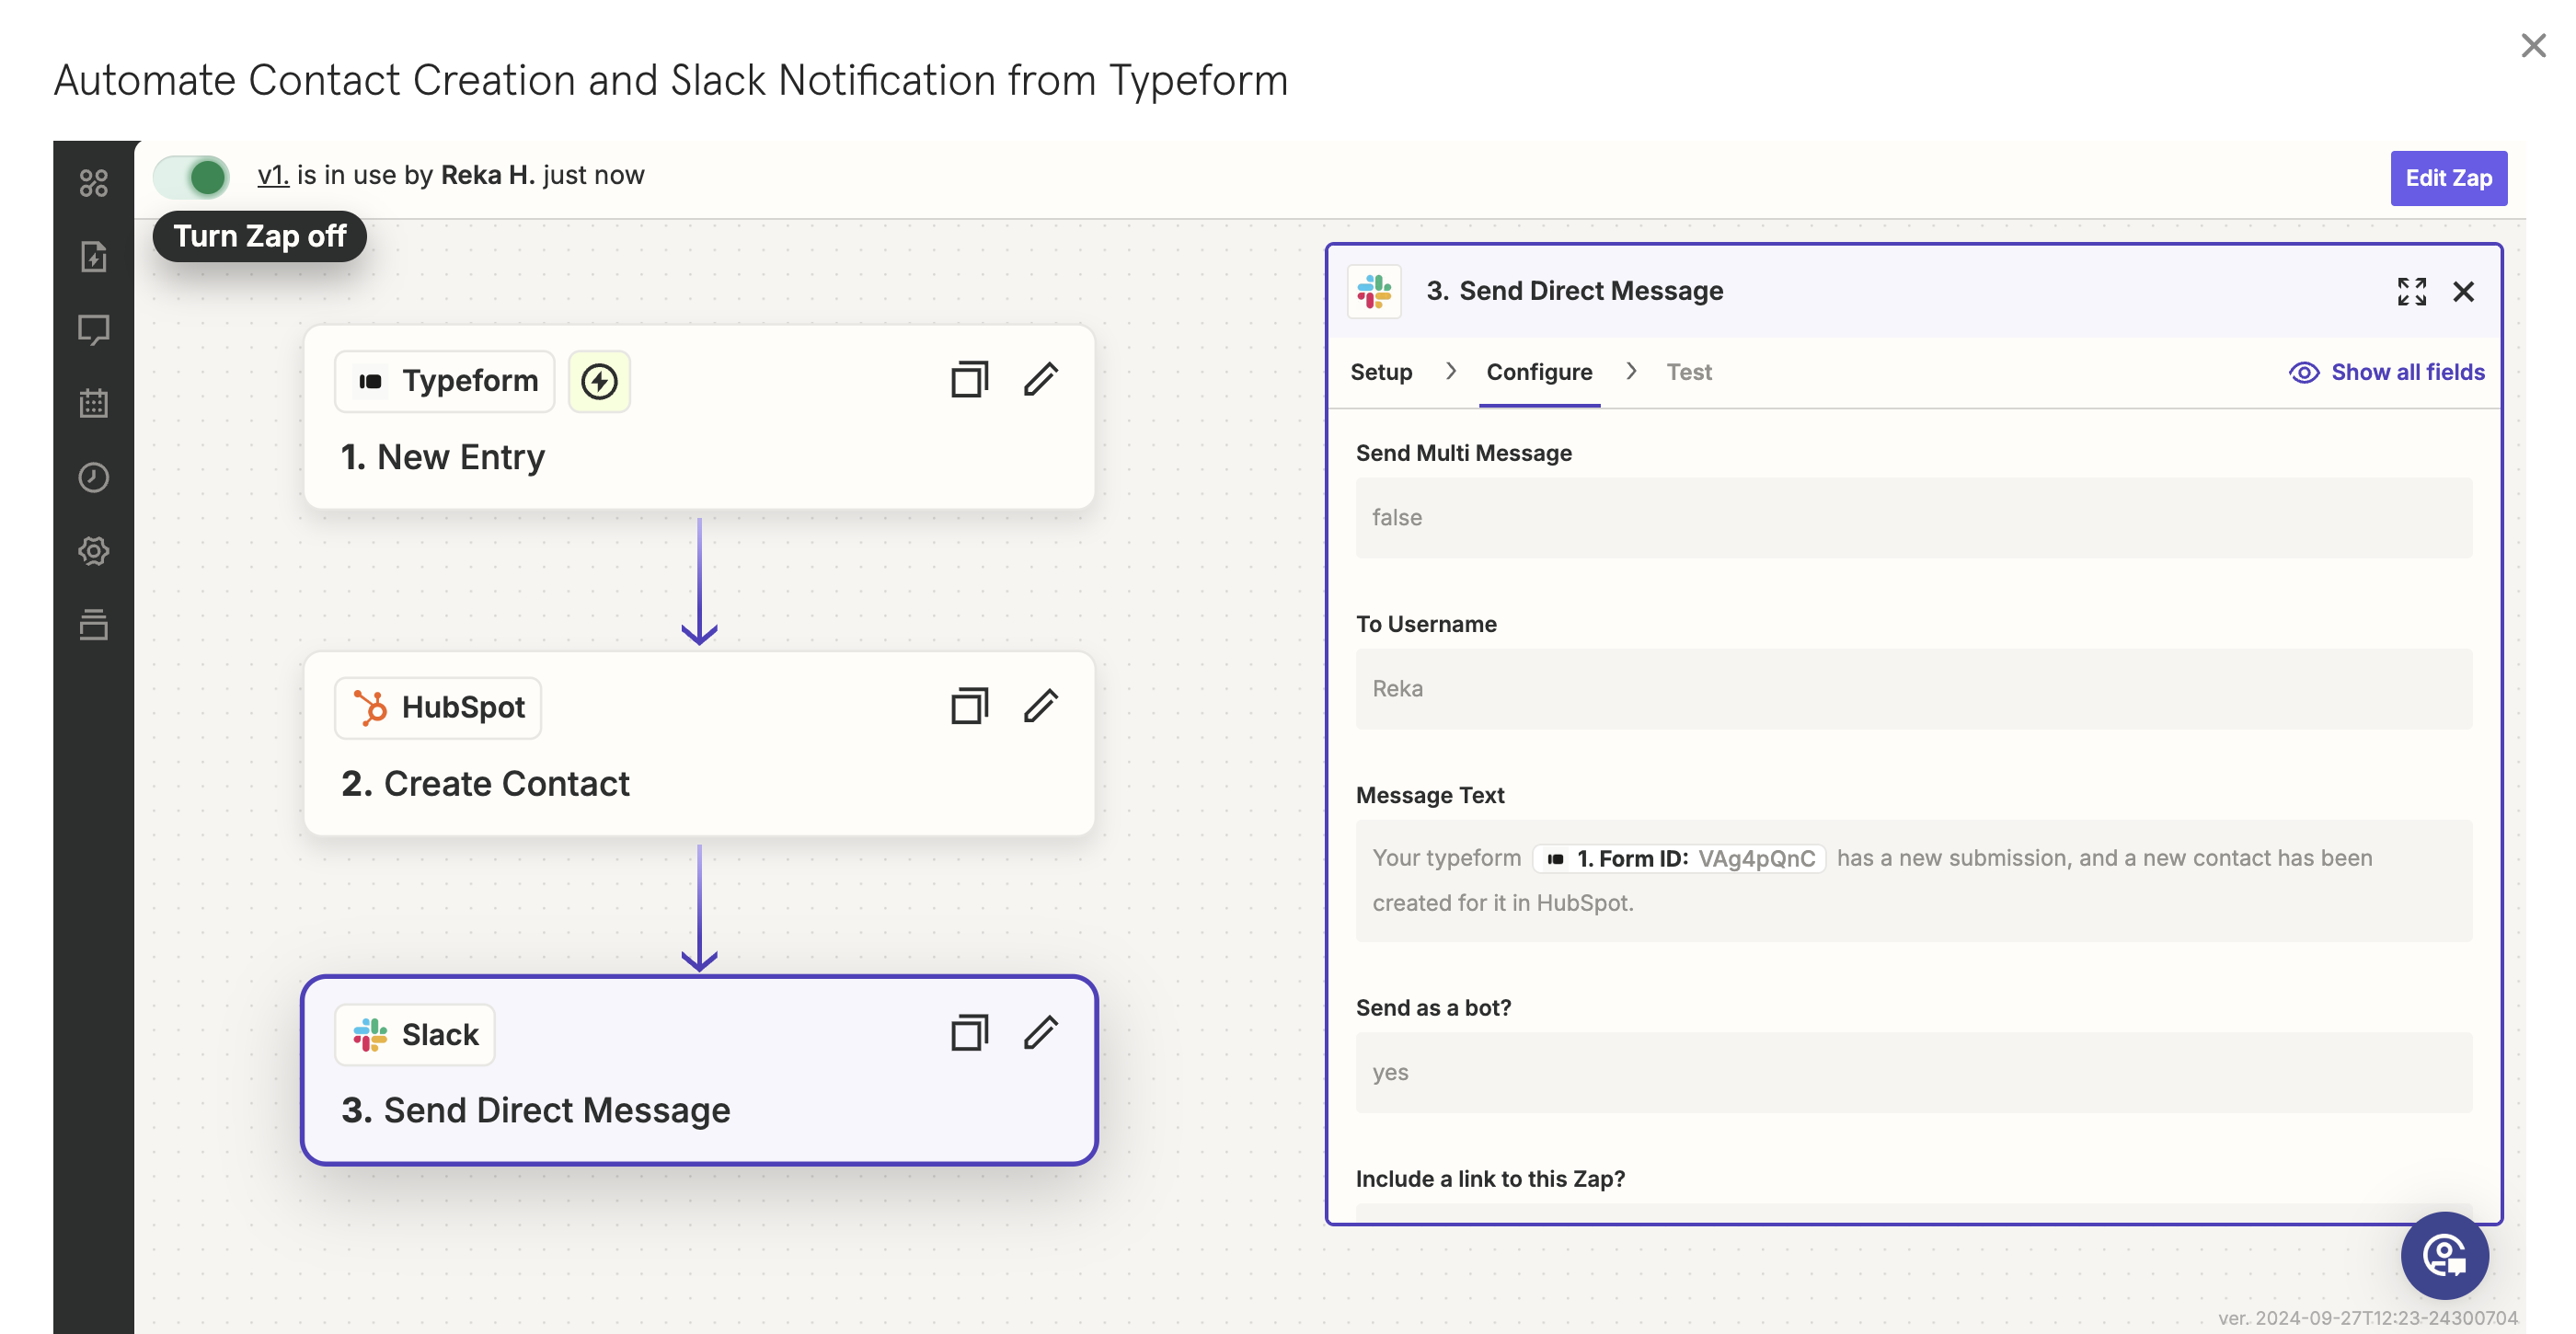Click the HubSpot logo icon in step 2
Viewport: 2576px width, 1334px height.
(369, 707)
